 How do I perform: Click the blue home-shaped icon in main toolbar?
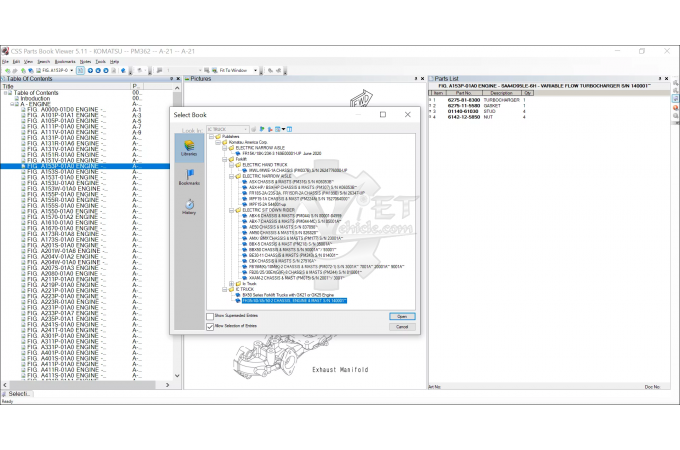point(123,70)
